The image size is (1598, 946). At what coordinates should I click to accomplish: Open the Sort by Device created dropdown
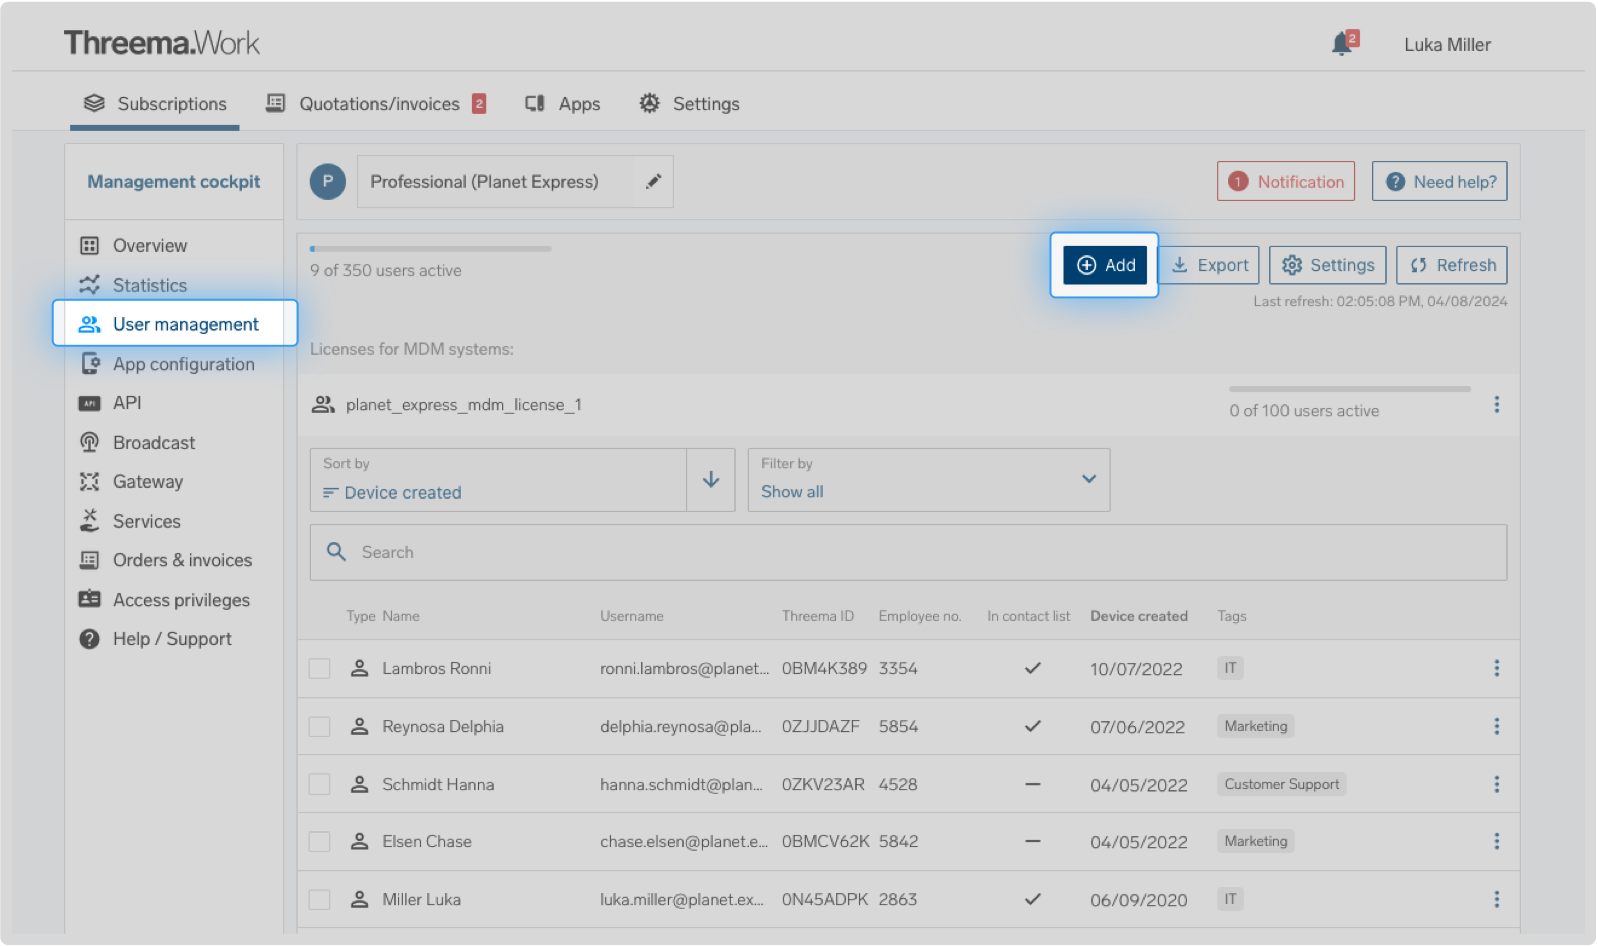point(498,480)
